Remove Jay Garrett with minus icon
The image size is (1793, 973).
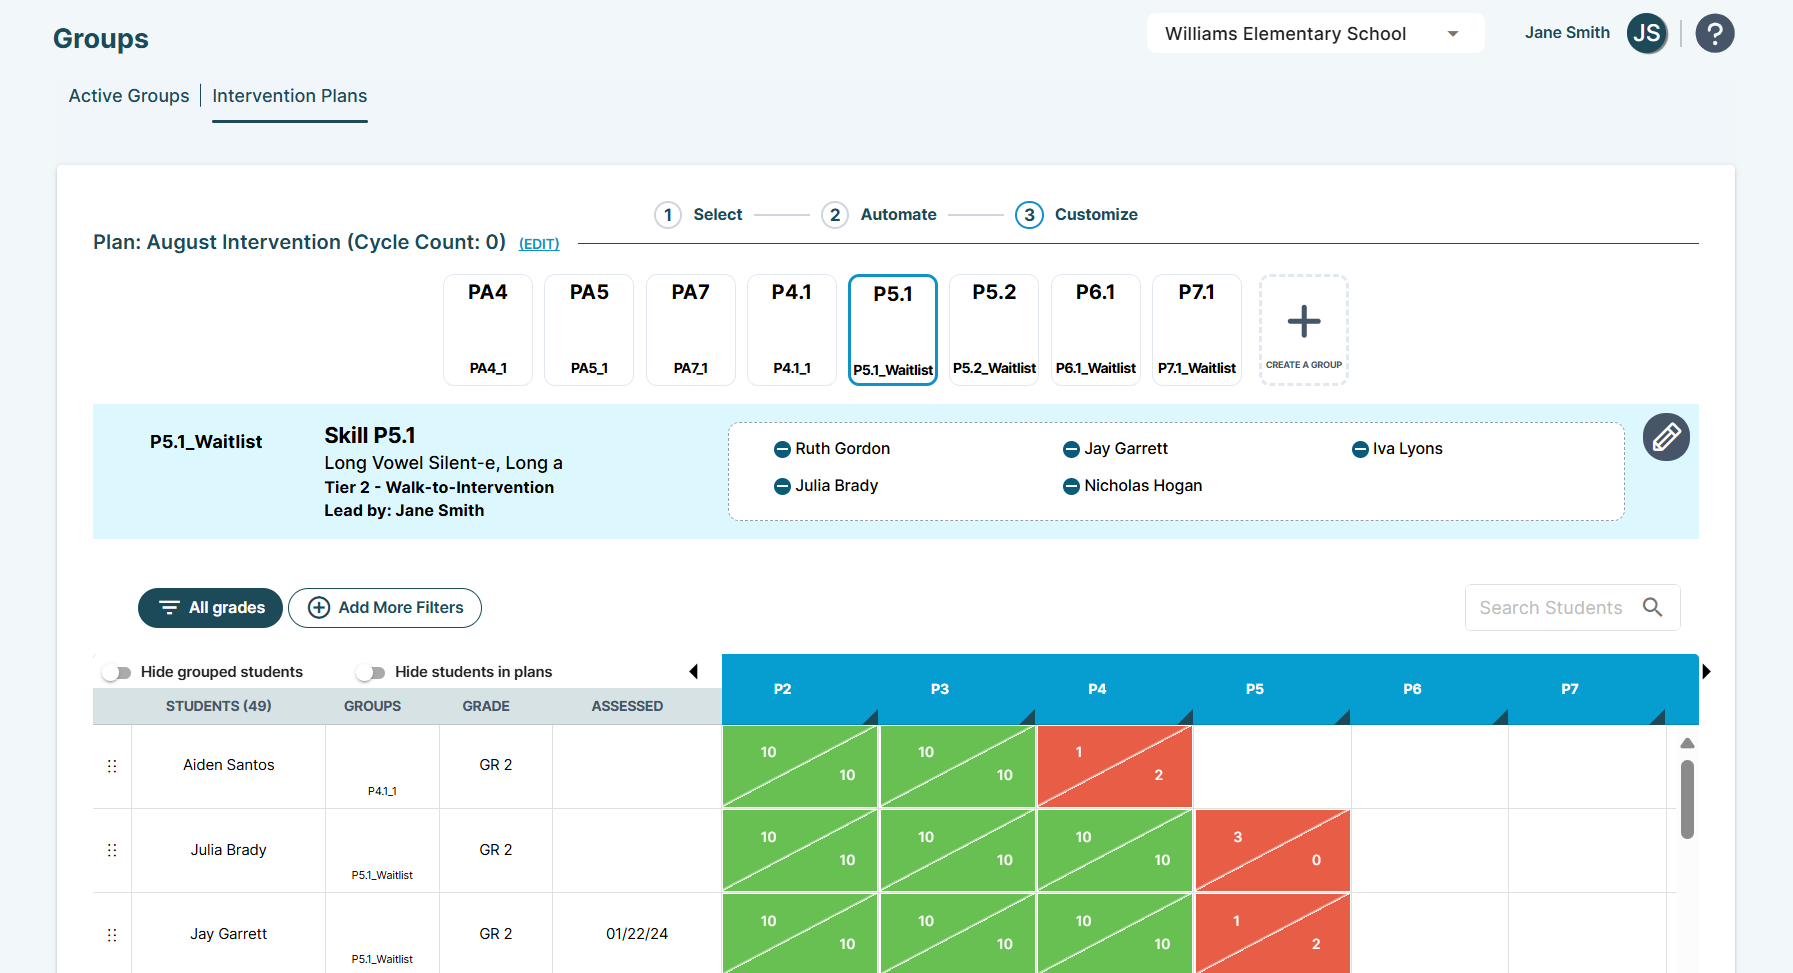tap(1071, 450)
